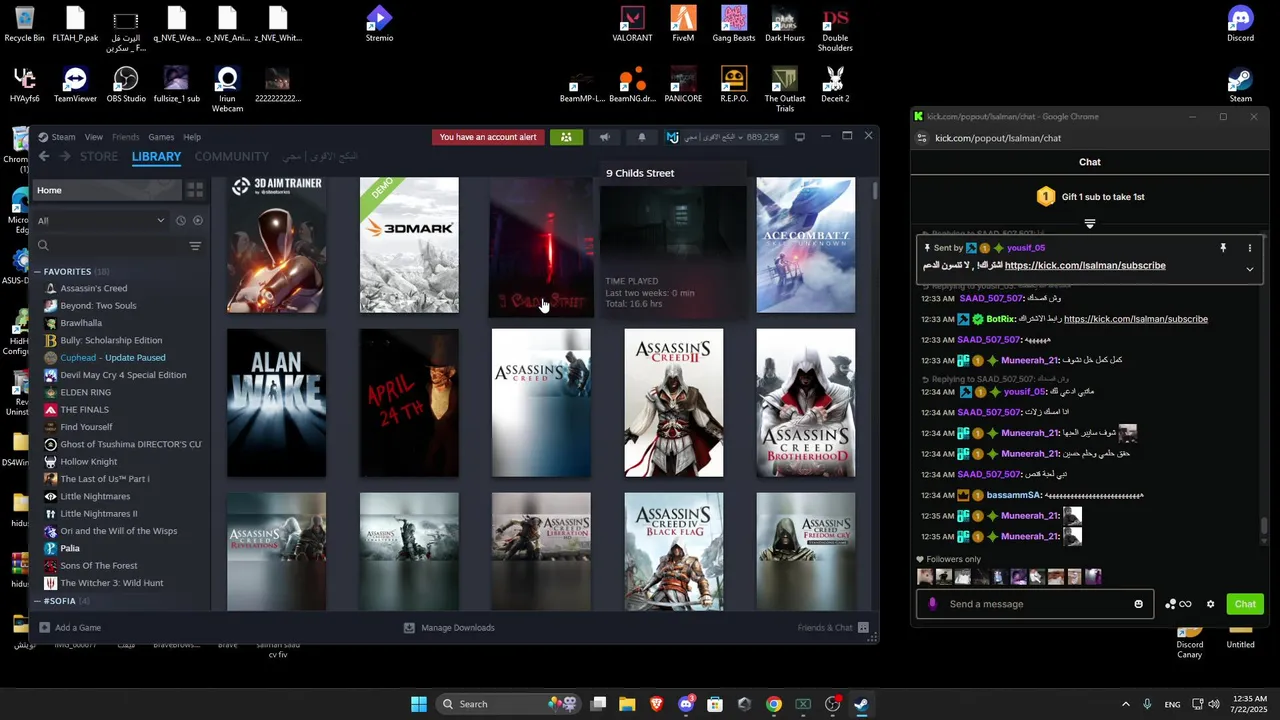Sort Steam library by recent activity clock icon
Viewport: 1280px width, 720px height.
point(181,220)
